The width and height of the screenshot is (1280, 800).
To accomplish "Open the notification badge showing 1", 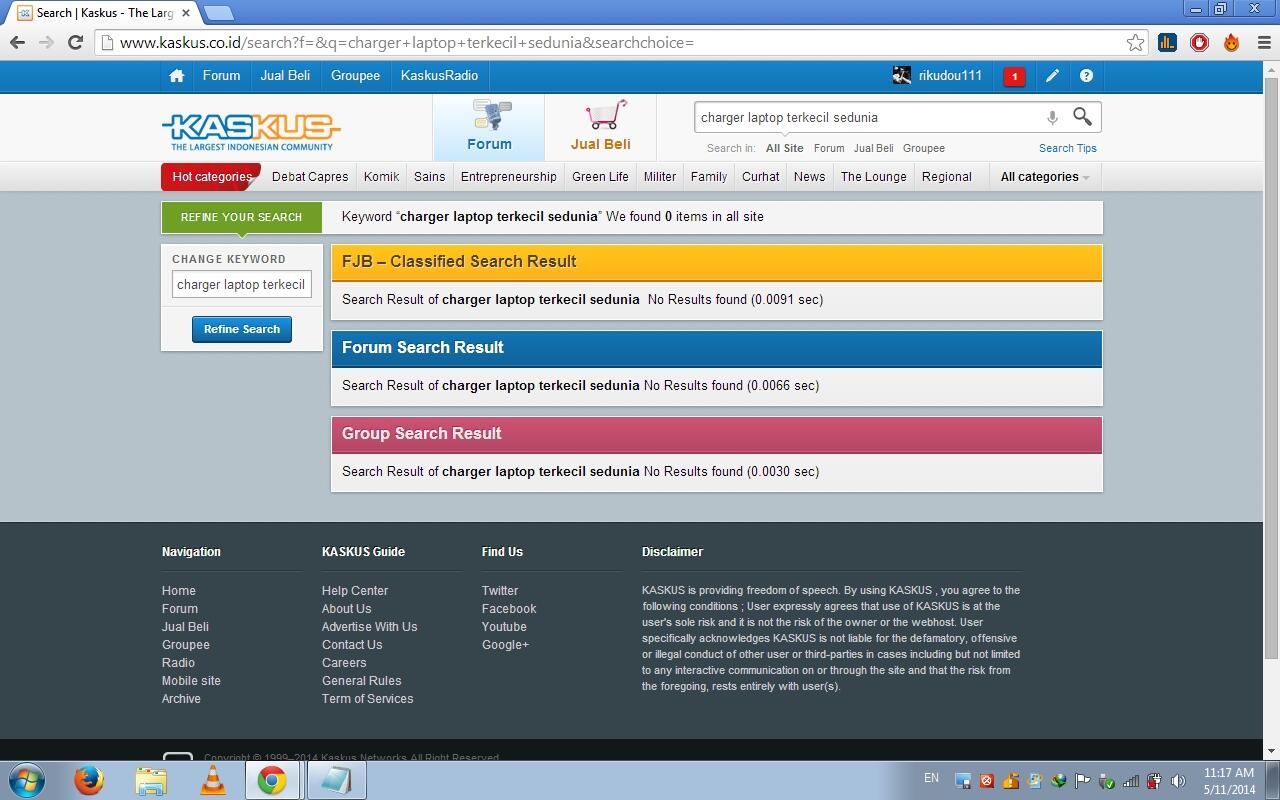I will point(1014,76).
